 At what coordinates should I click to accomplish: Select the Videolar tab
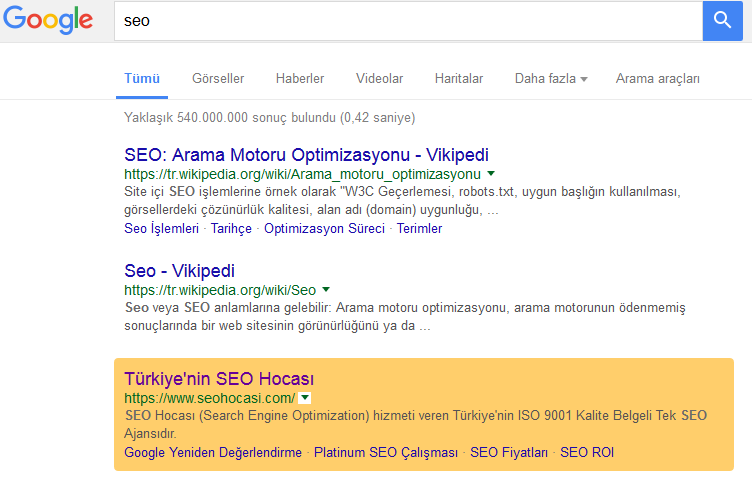pos(379,78)
